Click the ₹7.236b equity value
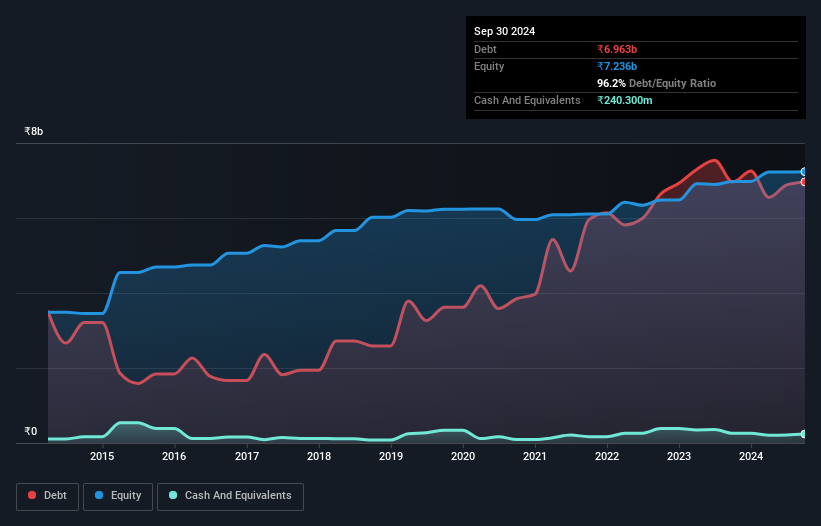The image size is (821, 526). [617, 66]
